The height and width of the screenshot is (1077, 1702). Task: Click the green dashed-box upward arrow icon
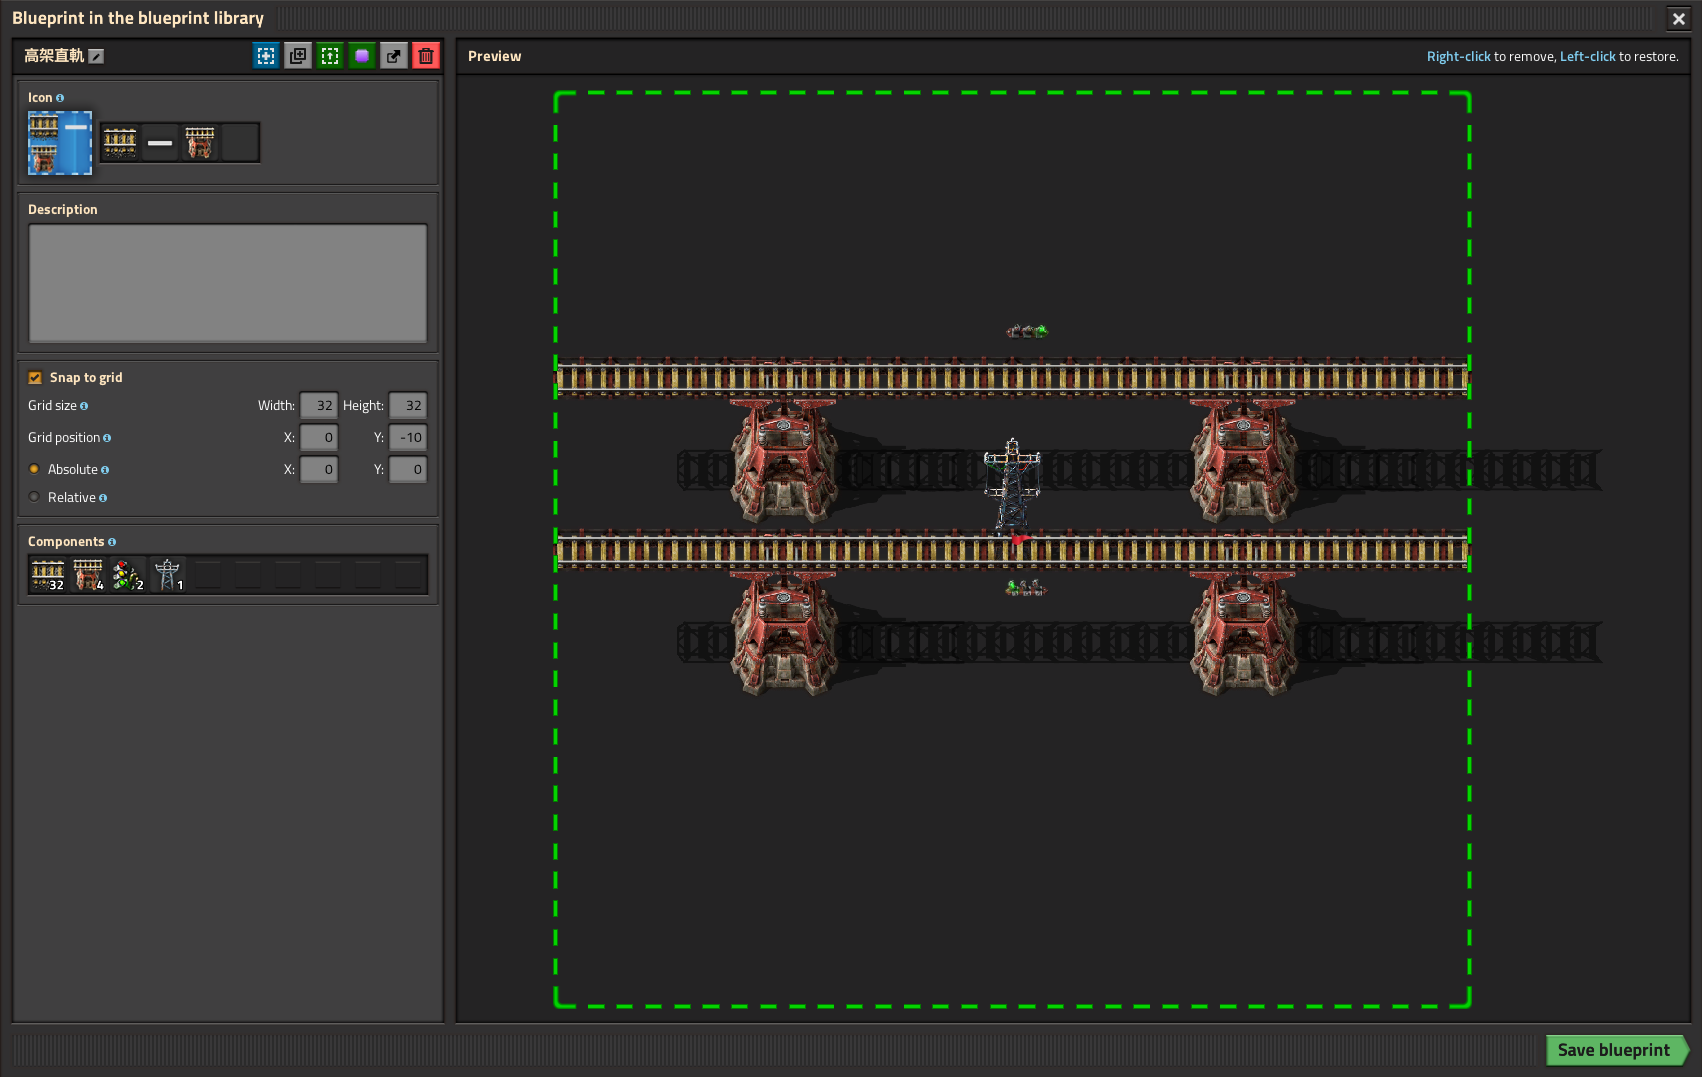point(330,56)
